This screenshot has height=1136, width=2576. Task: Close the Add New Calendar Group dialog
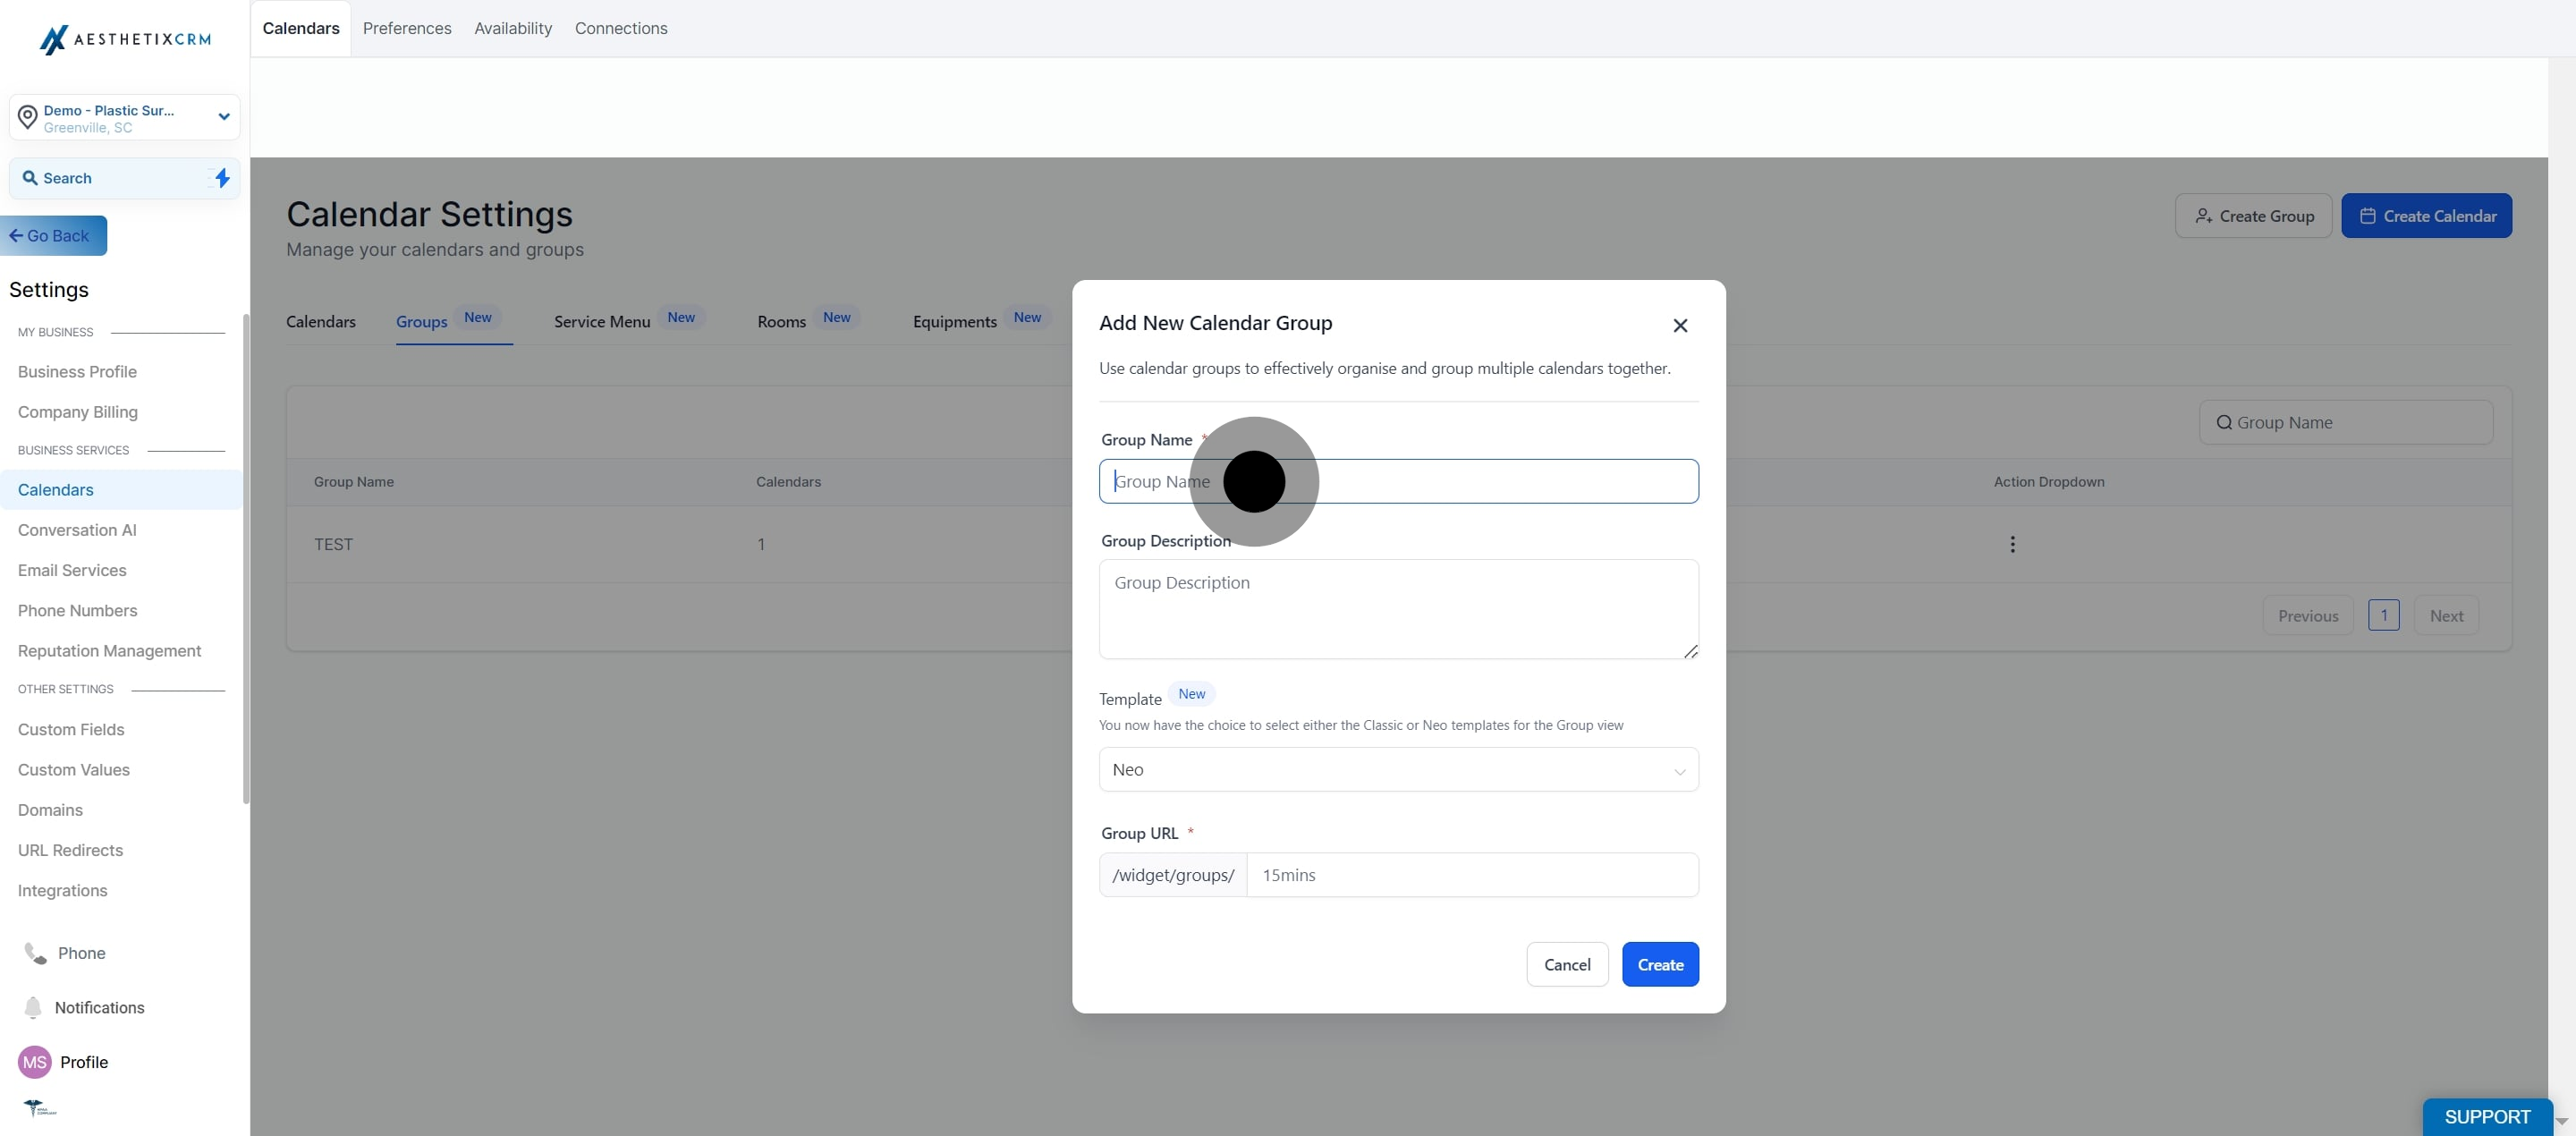1680,325
